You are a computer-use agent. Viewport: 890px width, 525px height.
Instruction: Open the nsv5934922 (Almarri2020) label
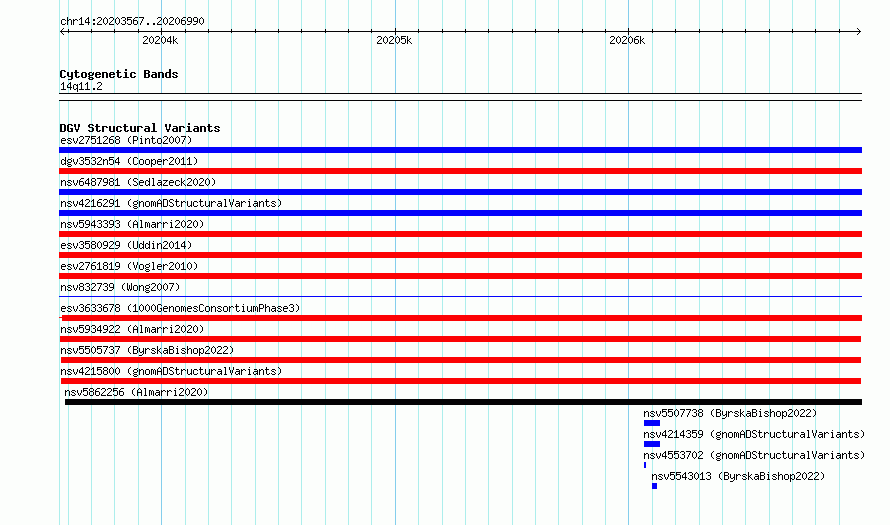click(132, 329)
